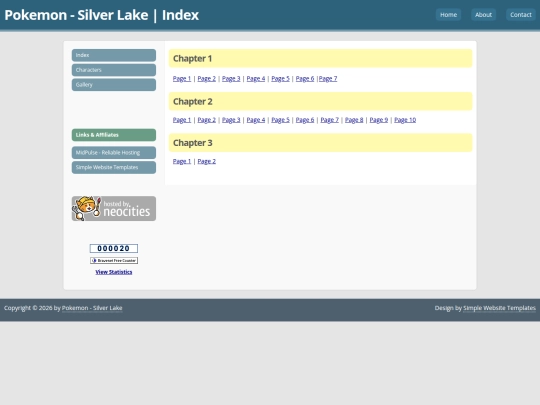
Task: Click the Links & Affiliates heading
Action: tap(114, 135)
